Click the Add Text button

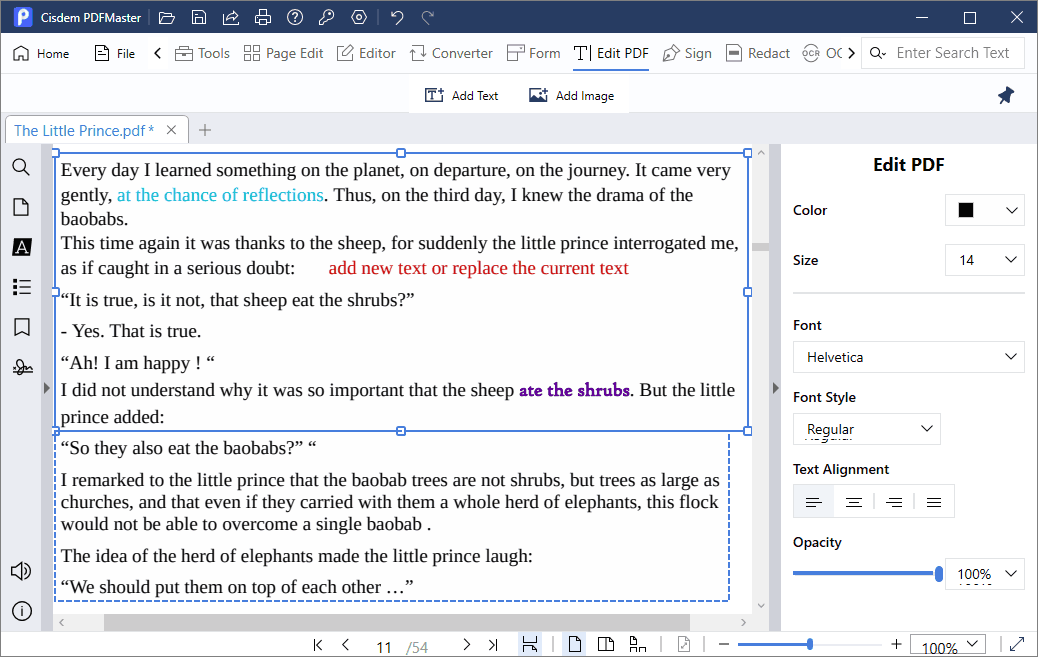tap(461, 95)
